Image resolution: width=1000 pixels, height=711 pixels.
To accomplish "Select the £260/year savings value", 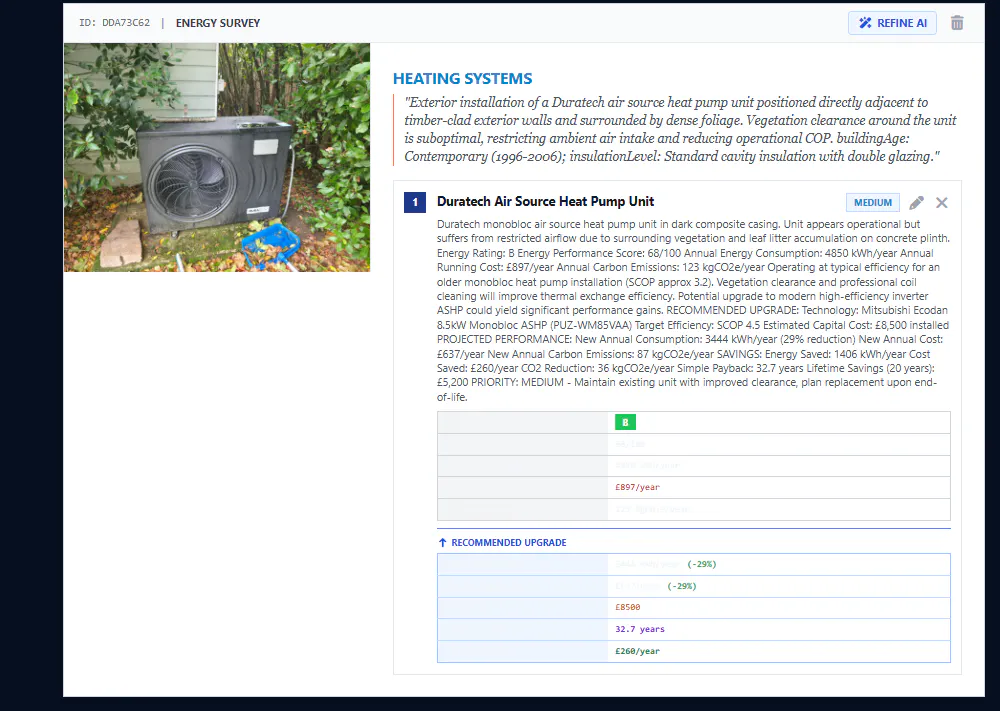I will click(637, 651).
